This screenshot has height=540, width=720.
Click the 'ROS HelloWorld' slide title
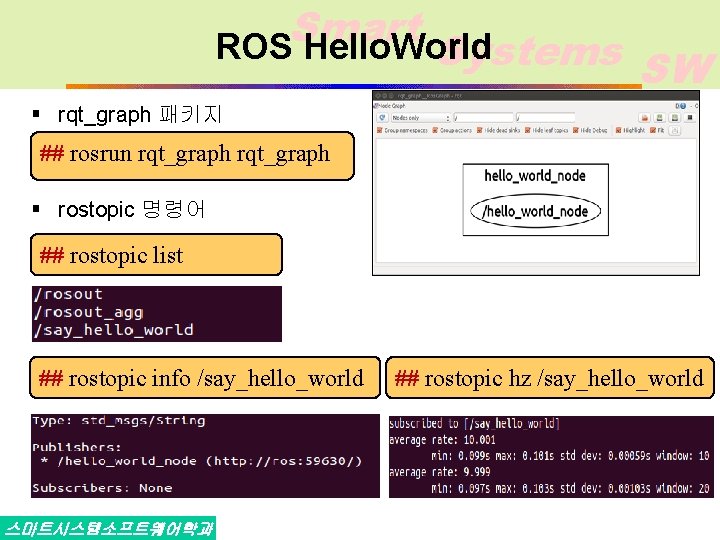tap(354, 46)
